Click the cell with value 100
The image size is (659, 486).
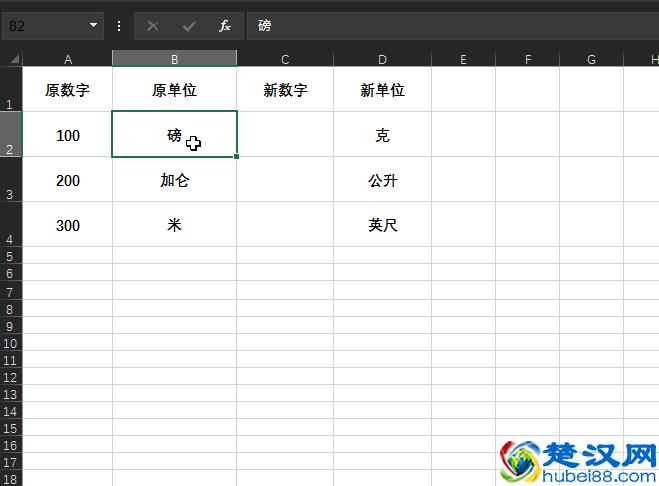[x=68, y=135]
